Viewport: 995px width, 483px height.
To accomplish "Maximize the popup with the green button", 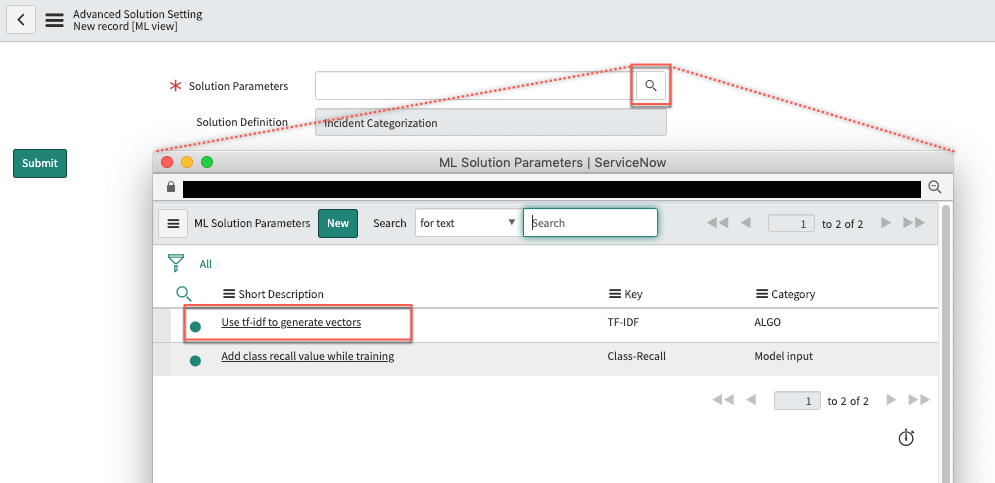I will point(207,162).
